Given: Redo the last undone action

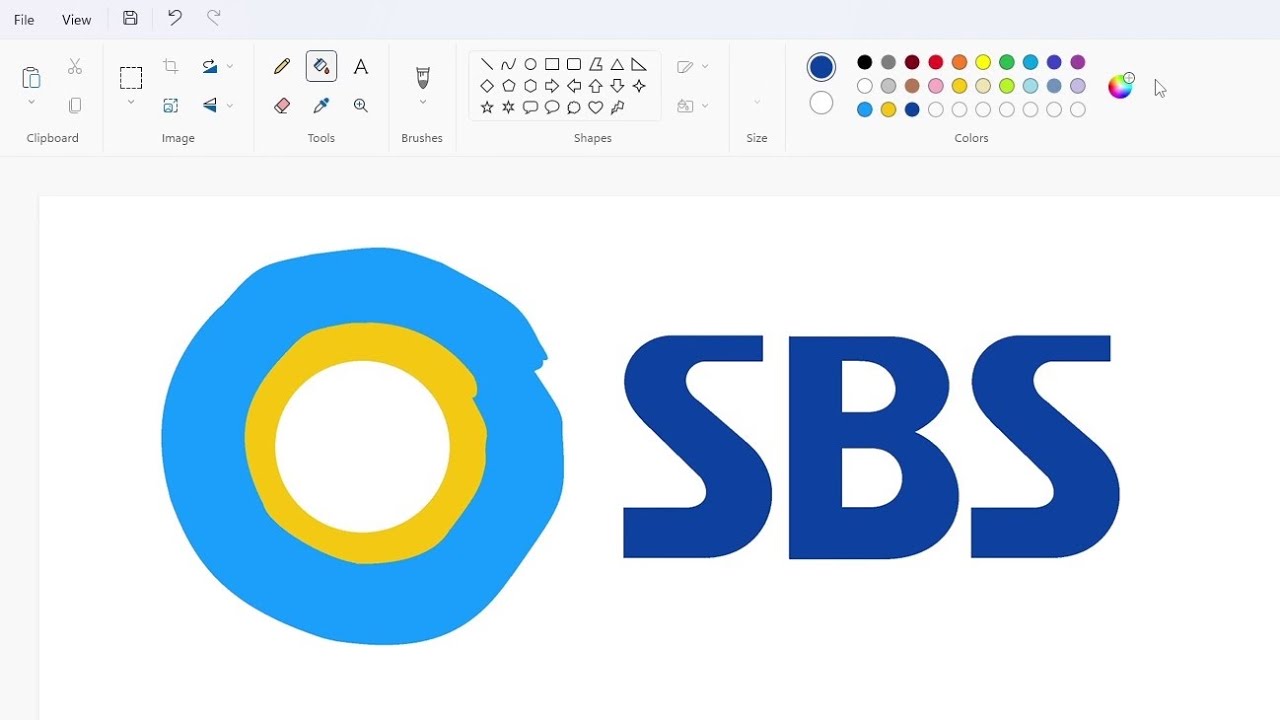Looking at the screenshot, I should [213, 18].
